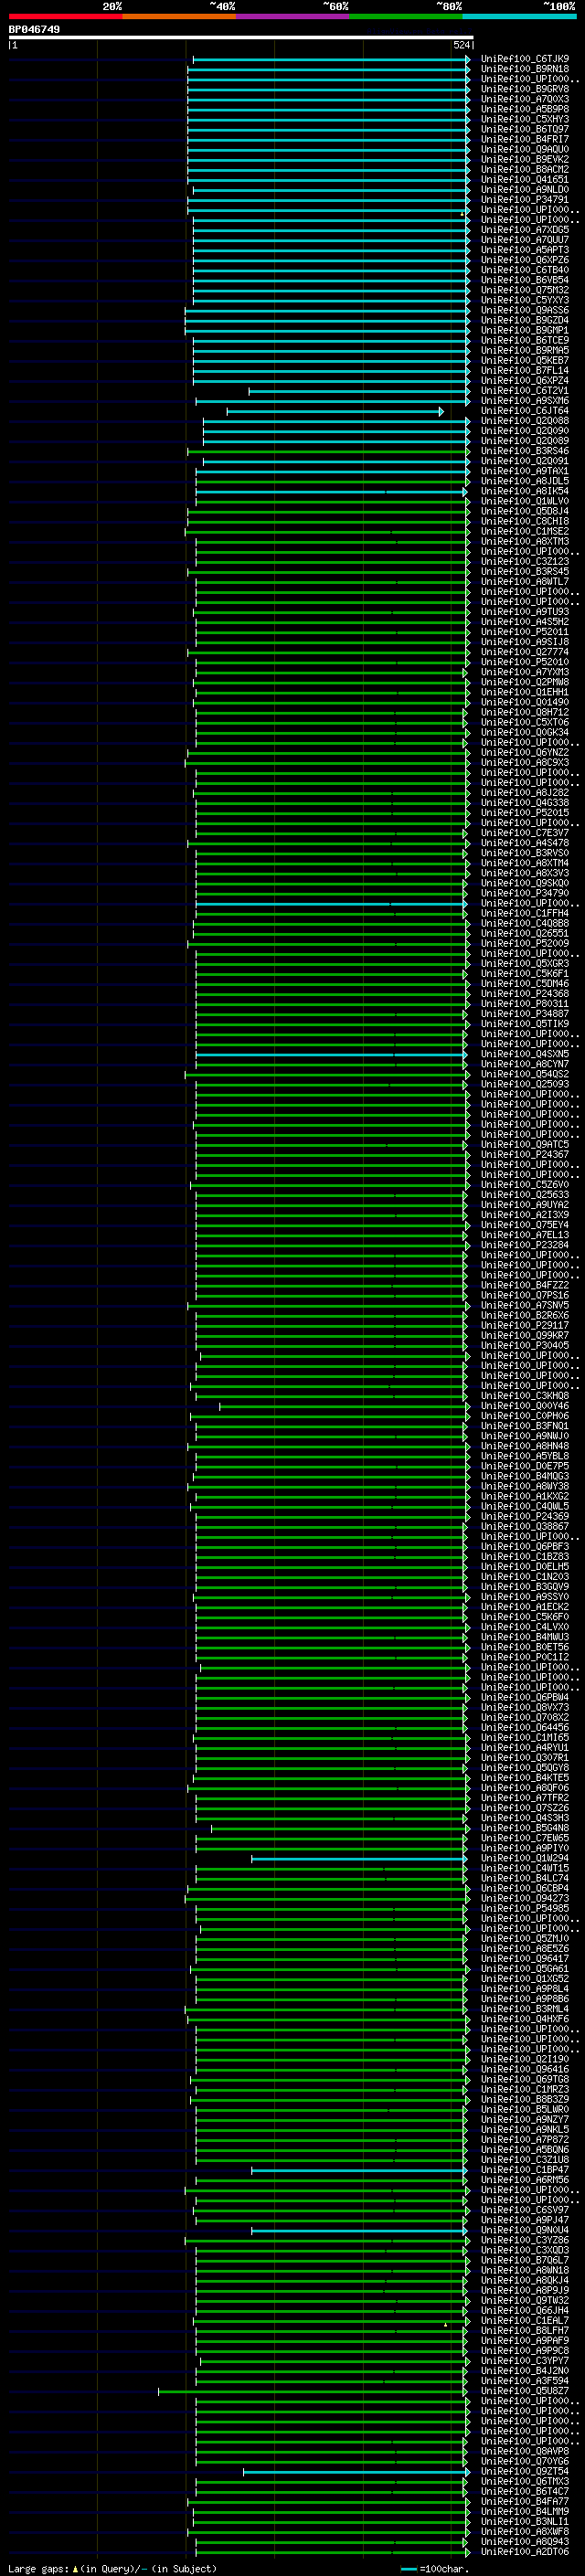Click the green ~80% identity legend bar
Viewport: 585px width, 2576px height.
click(406, 16)
